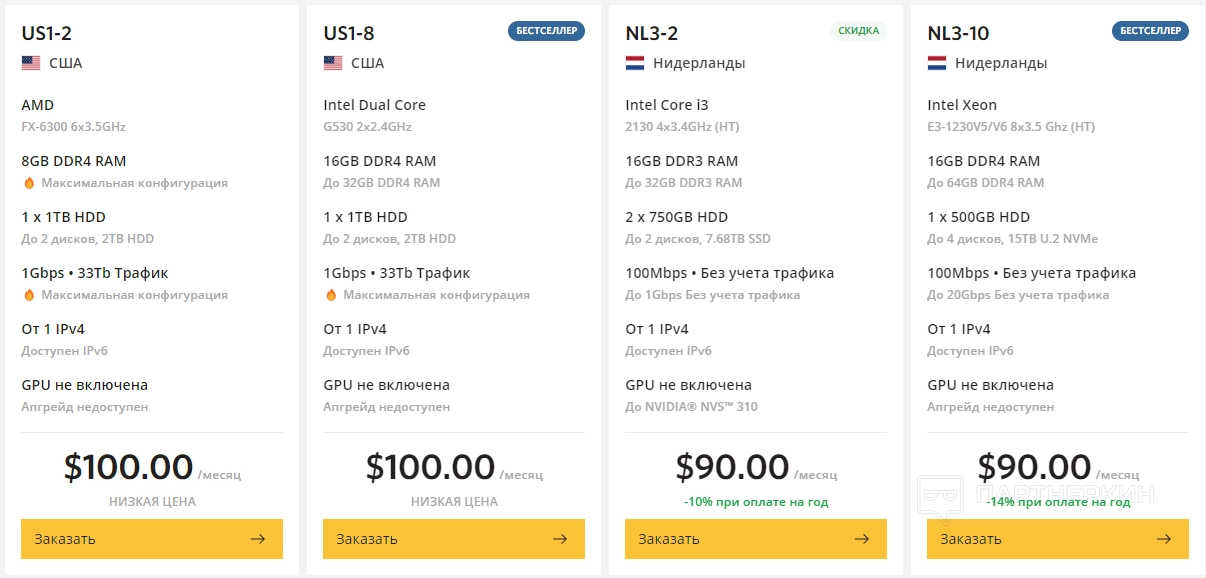1206x578 pixels.
Task: Click Netherlands flag on NL3-10 card
Action: point(937,63)
